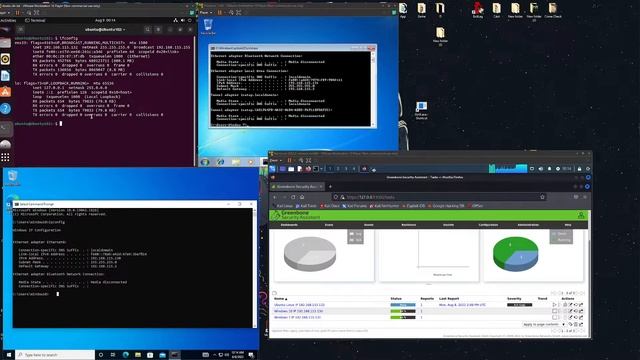This screenshot has height=360, width=640.
Task: Open Rhythmbox in Ubuntu dock
Action: tap(5, 60)
